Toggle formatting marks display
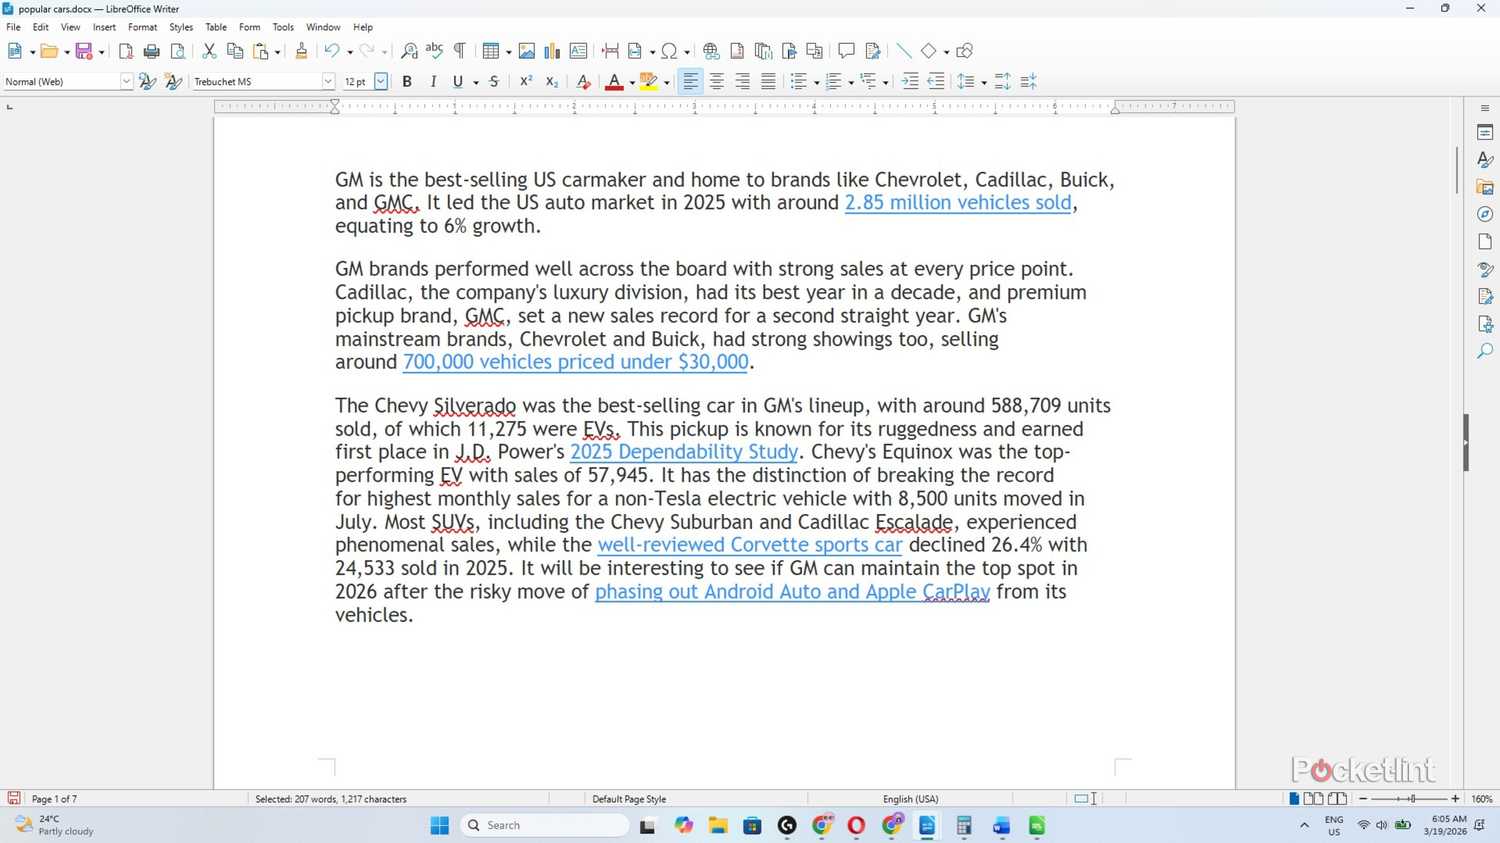The width and height of the screenshot is (1500, 843). 460,50
